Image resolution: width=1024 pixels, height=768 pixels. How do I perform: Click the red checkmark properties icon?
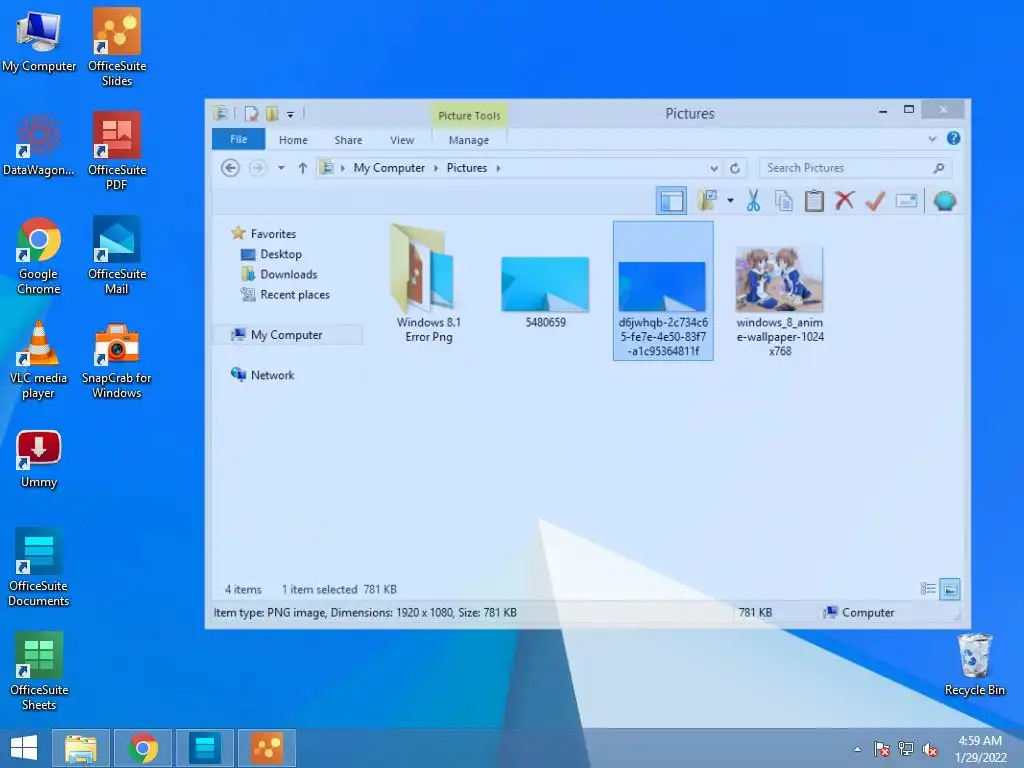pos(875,200)
